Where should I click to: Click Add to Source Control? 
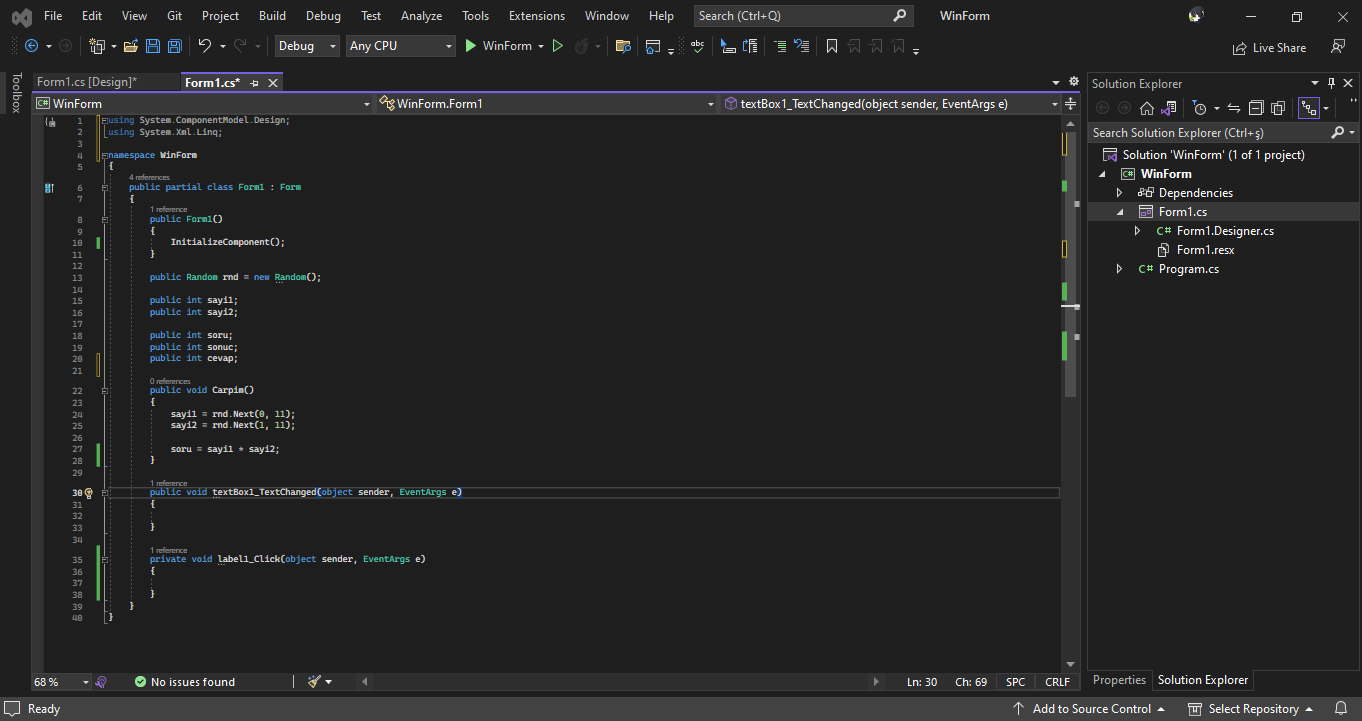[x=1091, y=709]
